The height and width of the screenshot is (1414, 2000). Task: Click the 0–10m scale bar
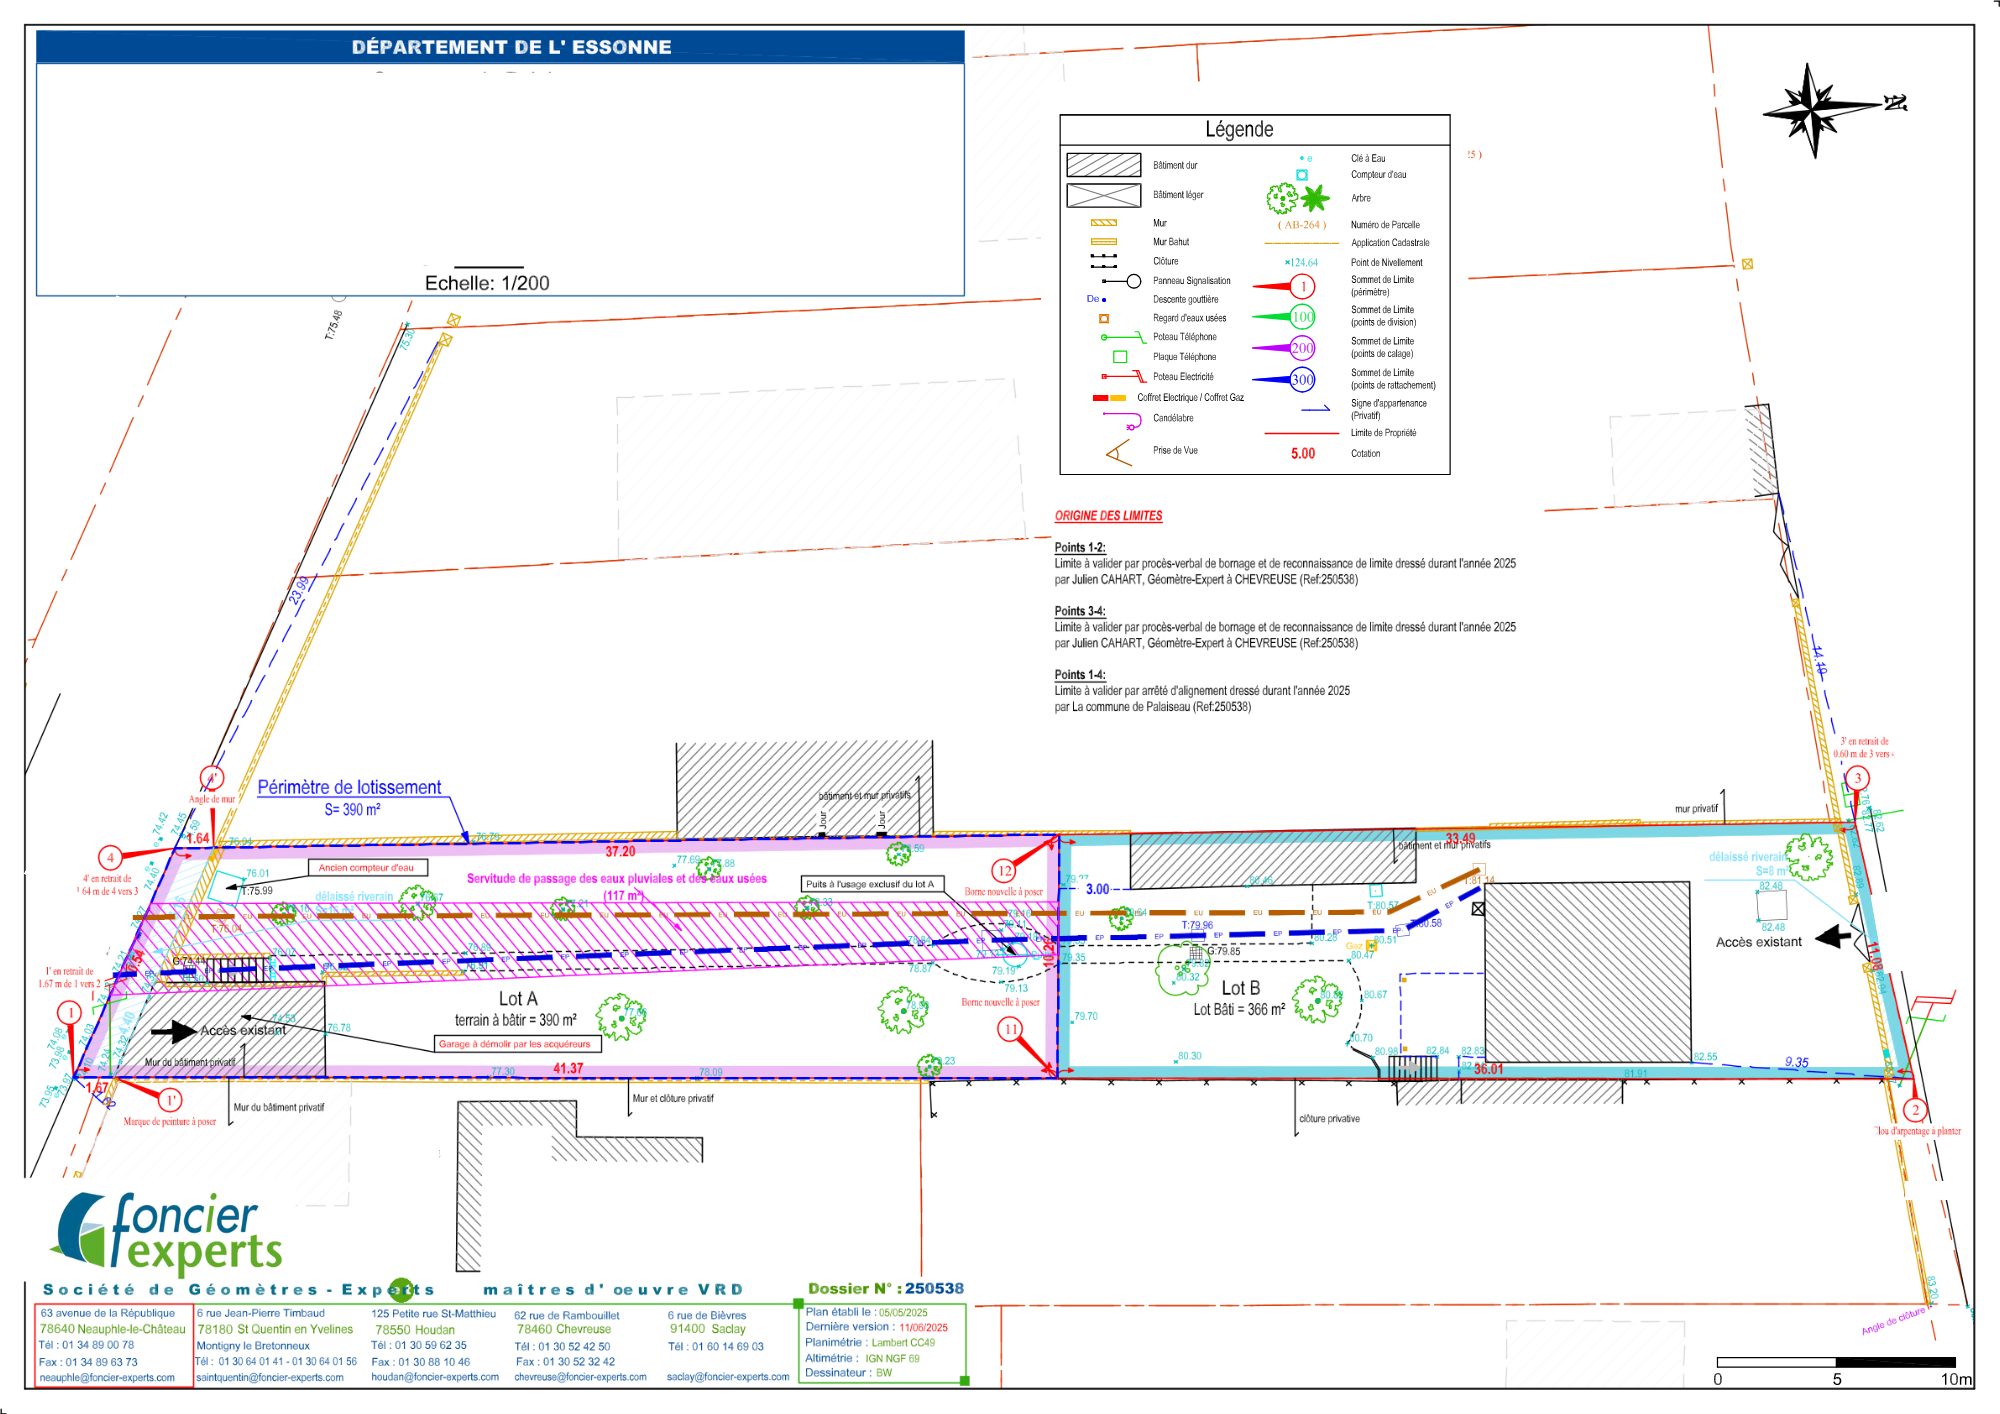1836,1362
